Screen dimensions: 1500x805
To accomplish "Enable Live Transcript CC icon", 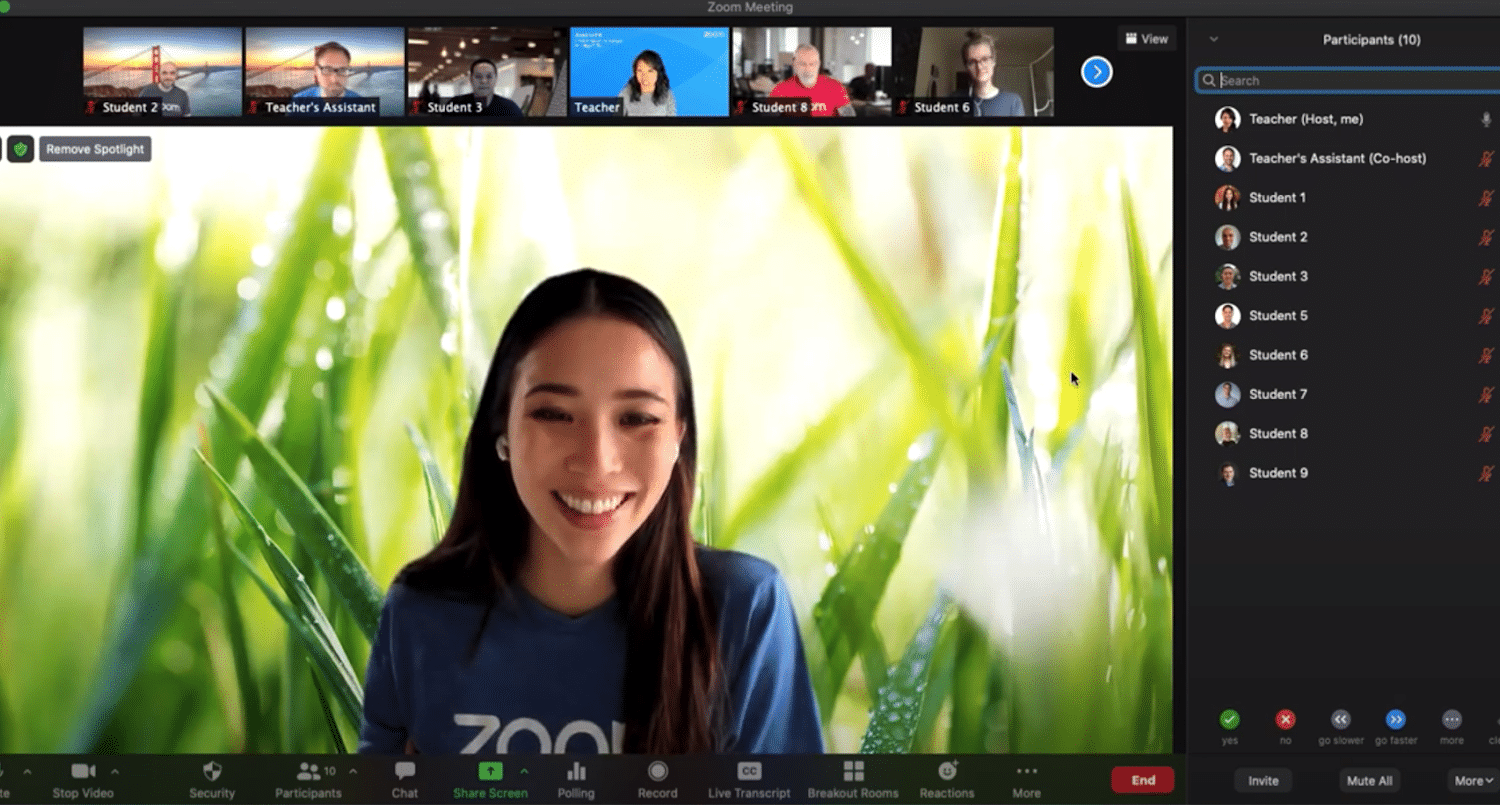I will [x=749, y=772].
